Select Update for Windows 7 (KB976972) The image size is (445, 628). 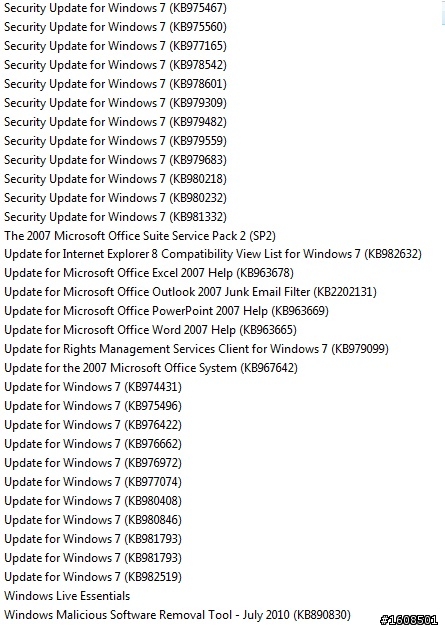tap(93, 463)
